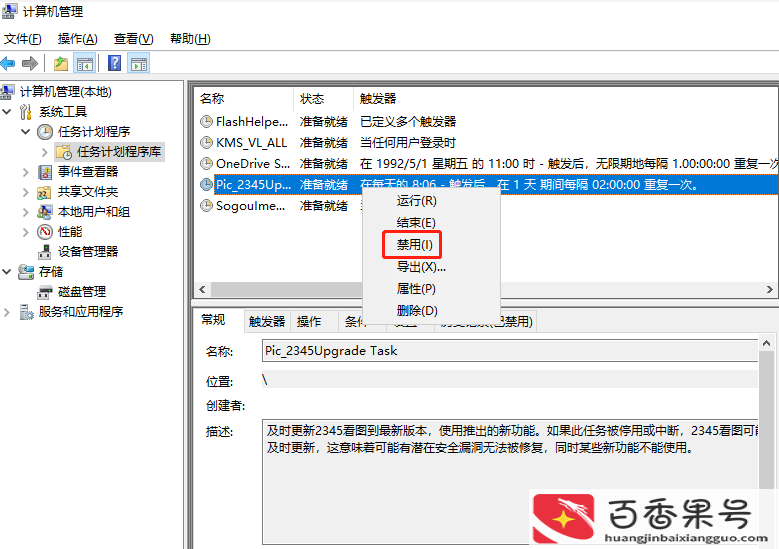779x549 pixels.
Task: Click the right arrow of horizontal scrollbar
Action: pyautogui.click(x=770, y=289)
